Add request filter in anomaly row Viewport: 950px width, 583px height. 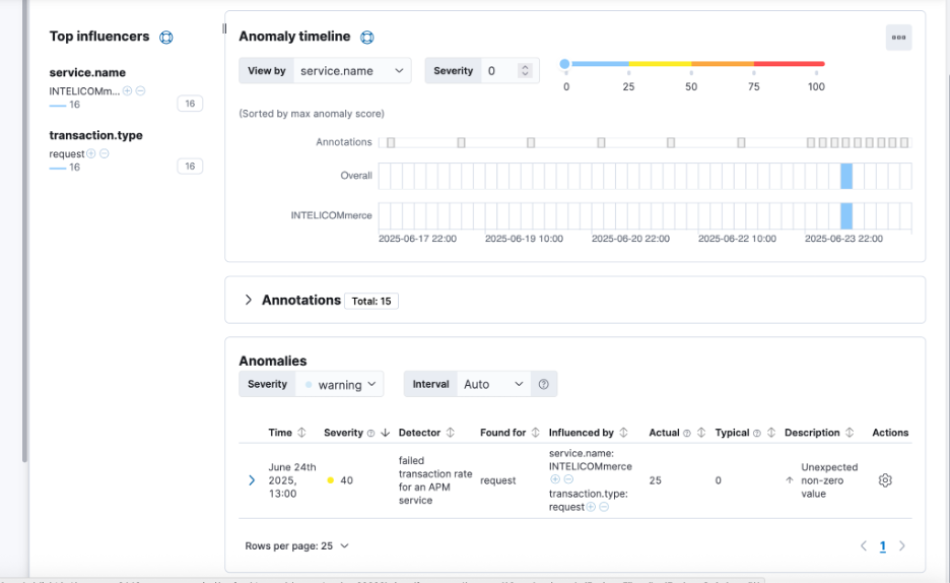click(x=591, y=507)
